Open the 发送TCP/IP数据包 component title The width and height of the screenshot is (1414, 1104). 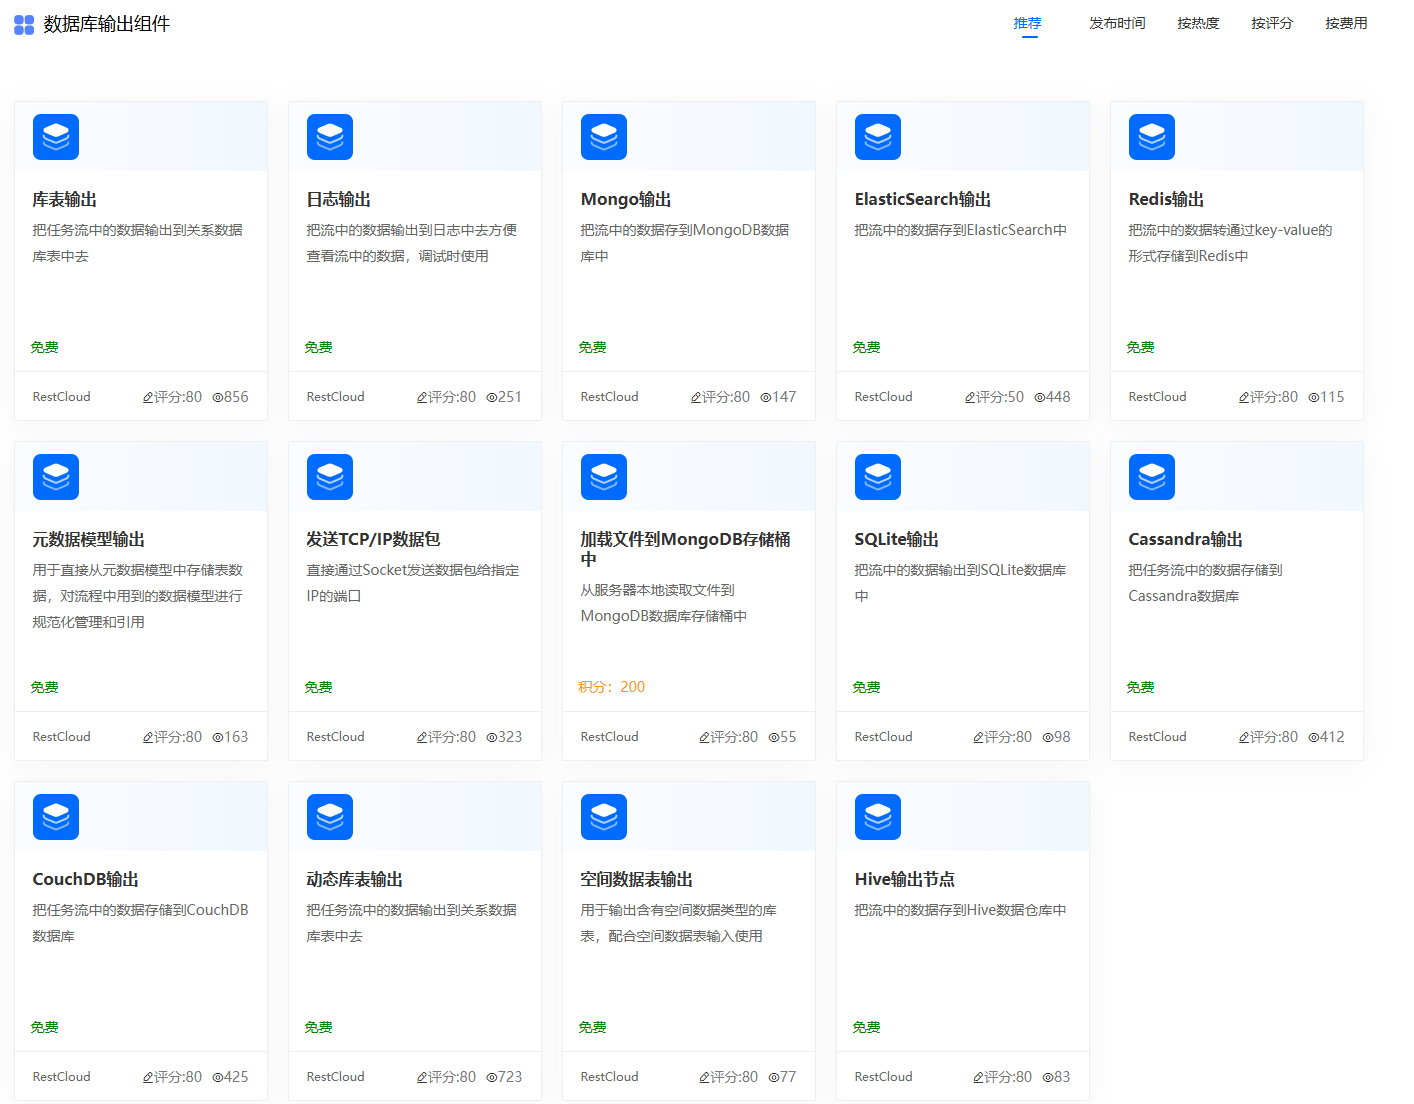click(373, 540)
